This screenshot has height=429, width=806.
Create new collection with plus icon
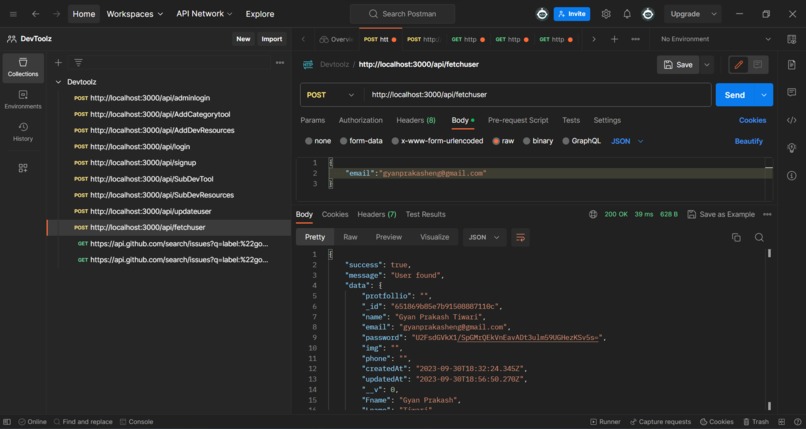coord(58,63)
